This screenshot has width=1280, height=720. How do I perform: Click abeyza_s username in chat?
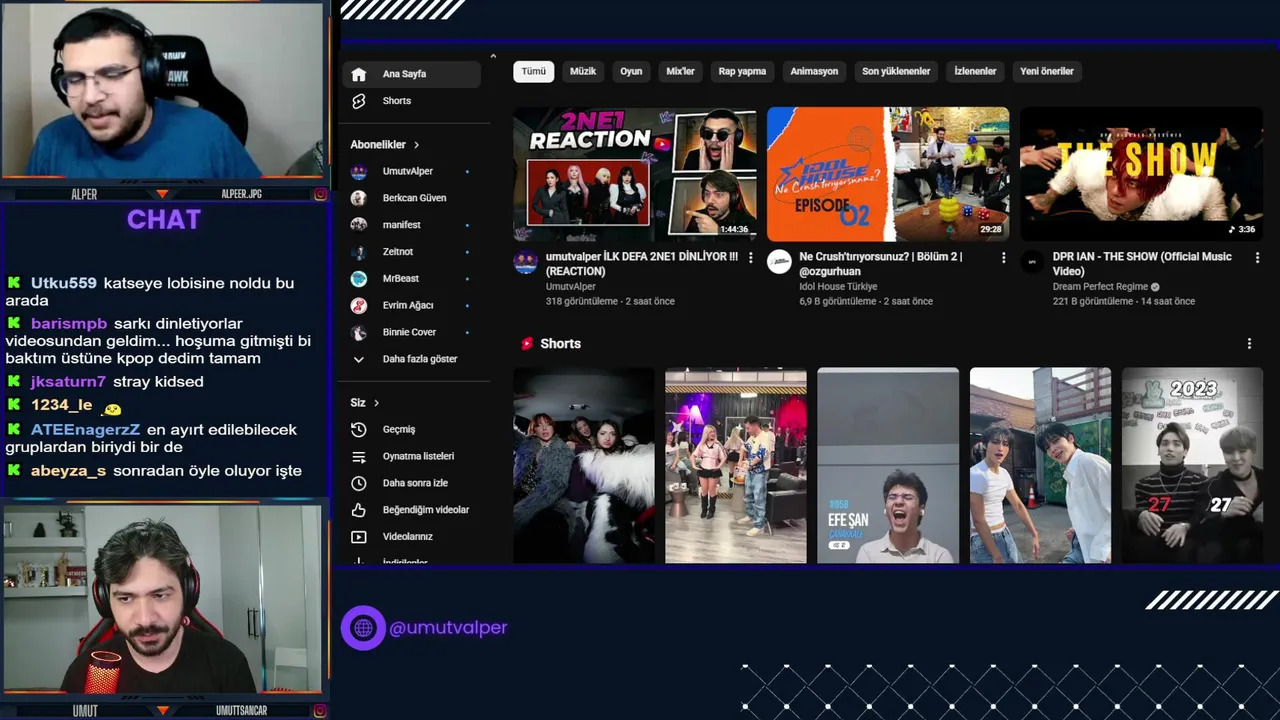point(68,471)
